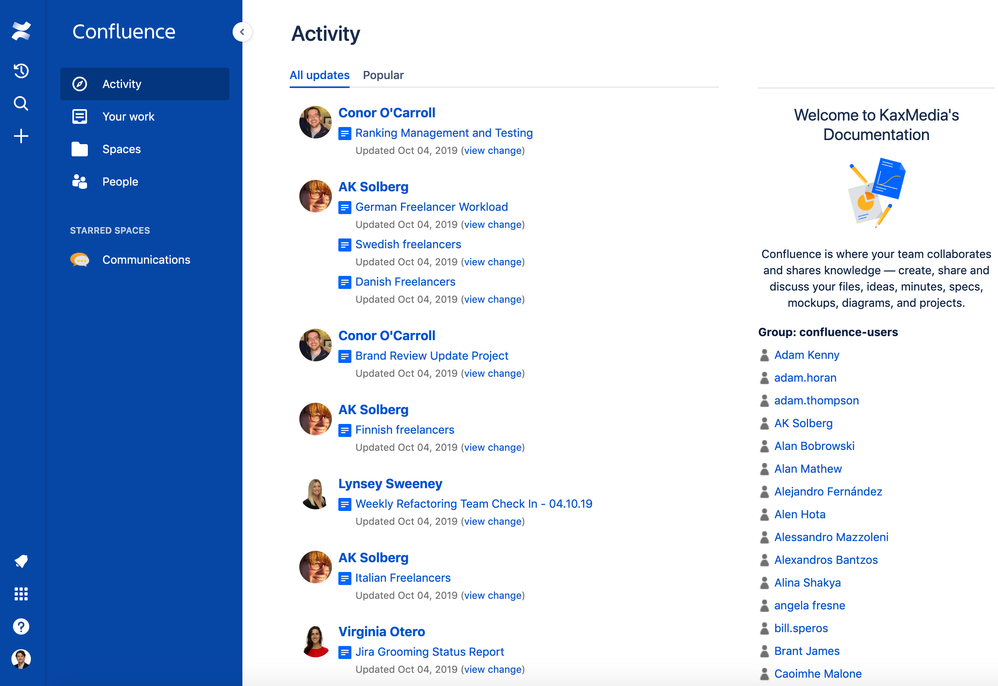Viewport: 998px width, 686px height.
Task: Open the Help question mark icon
Action: coord(21,627)
